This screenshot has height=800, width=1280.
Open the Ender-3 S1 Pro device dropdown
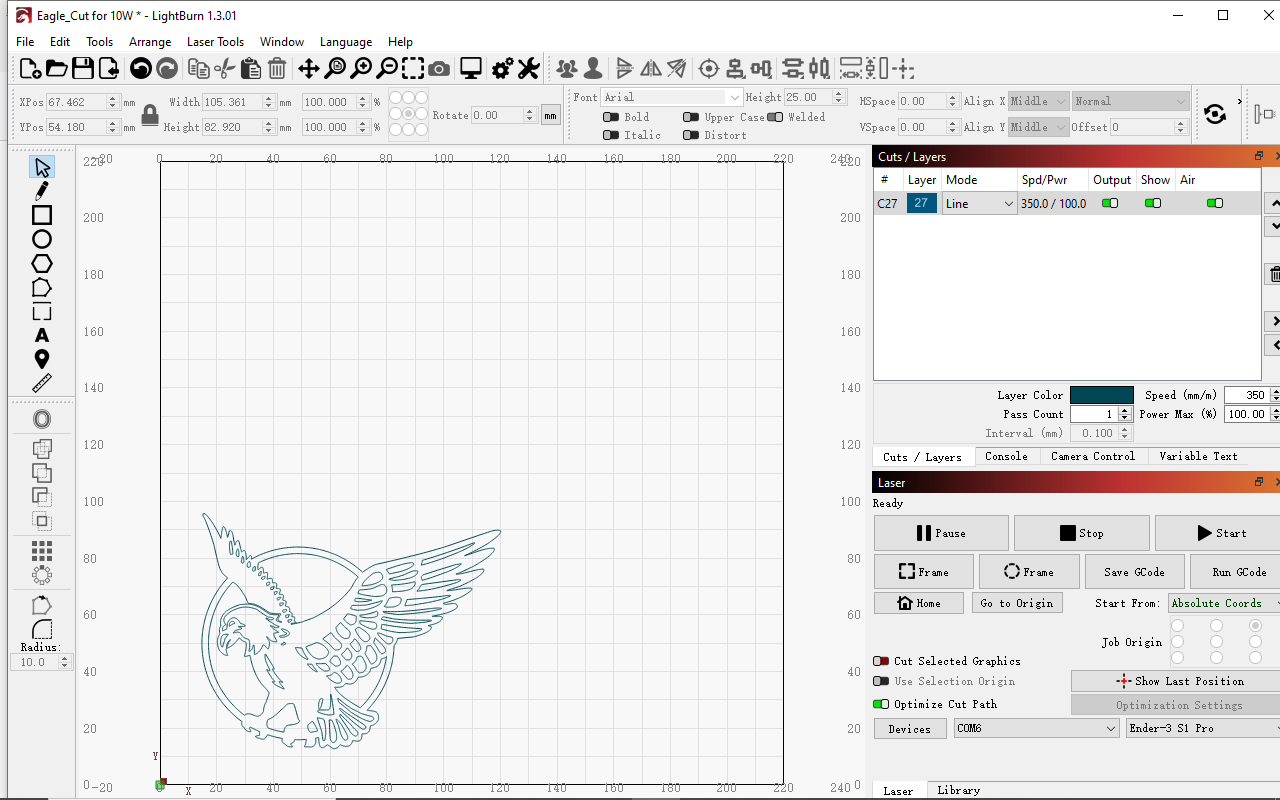(1203, 728)
